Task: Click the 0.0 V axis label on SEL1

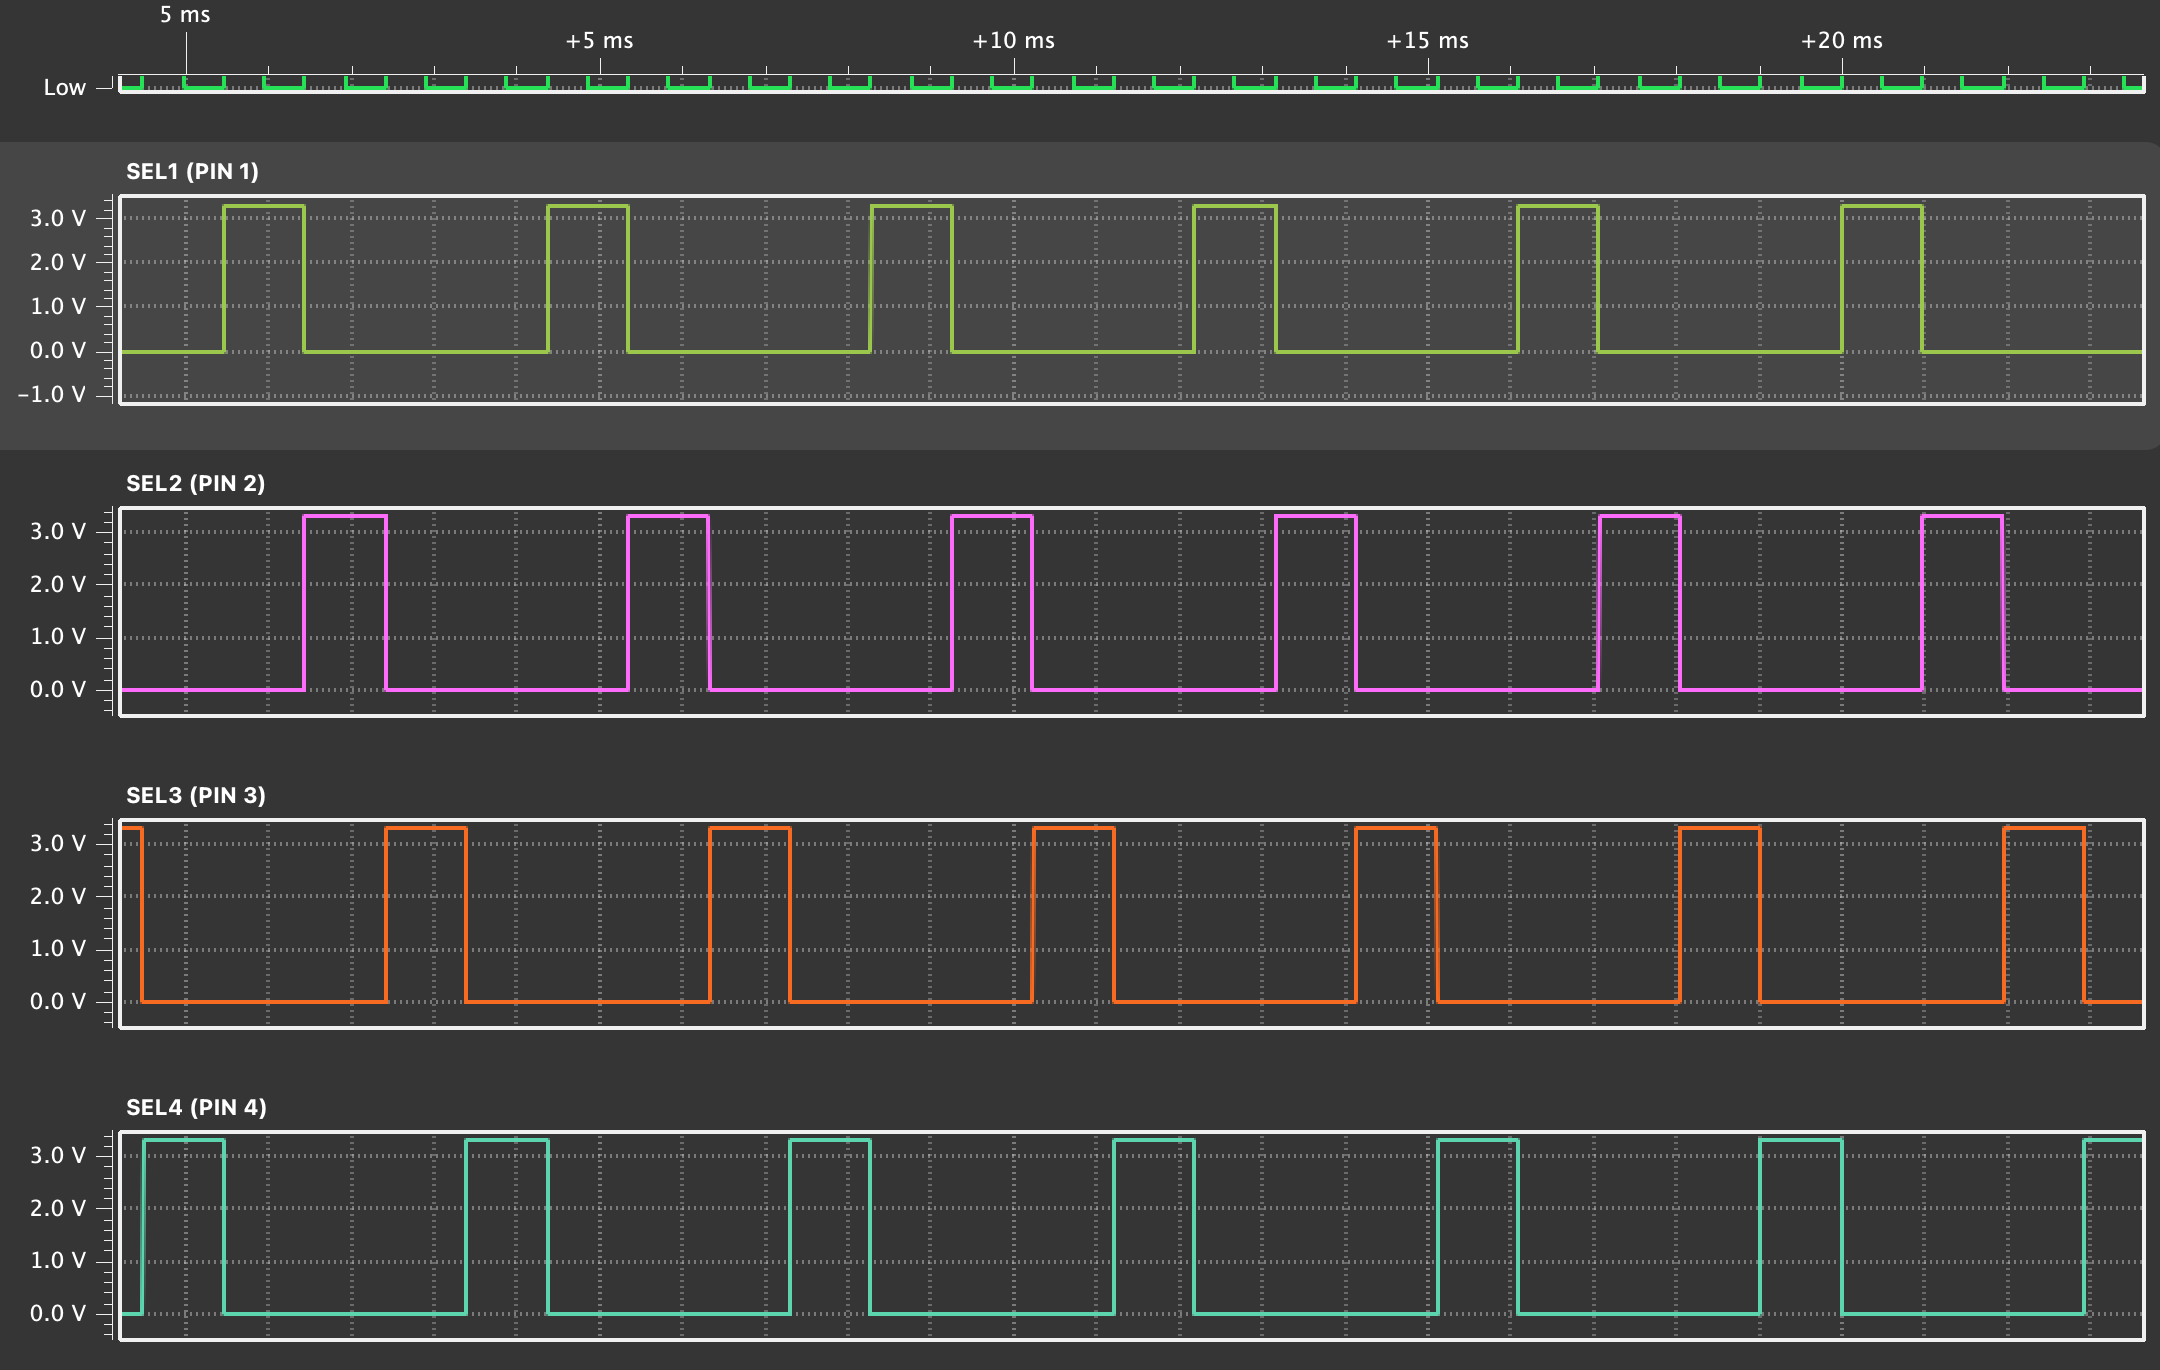Action: 57,350
